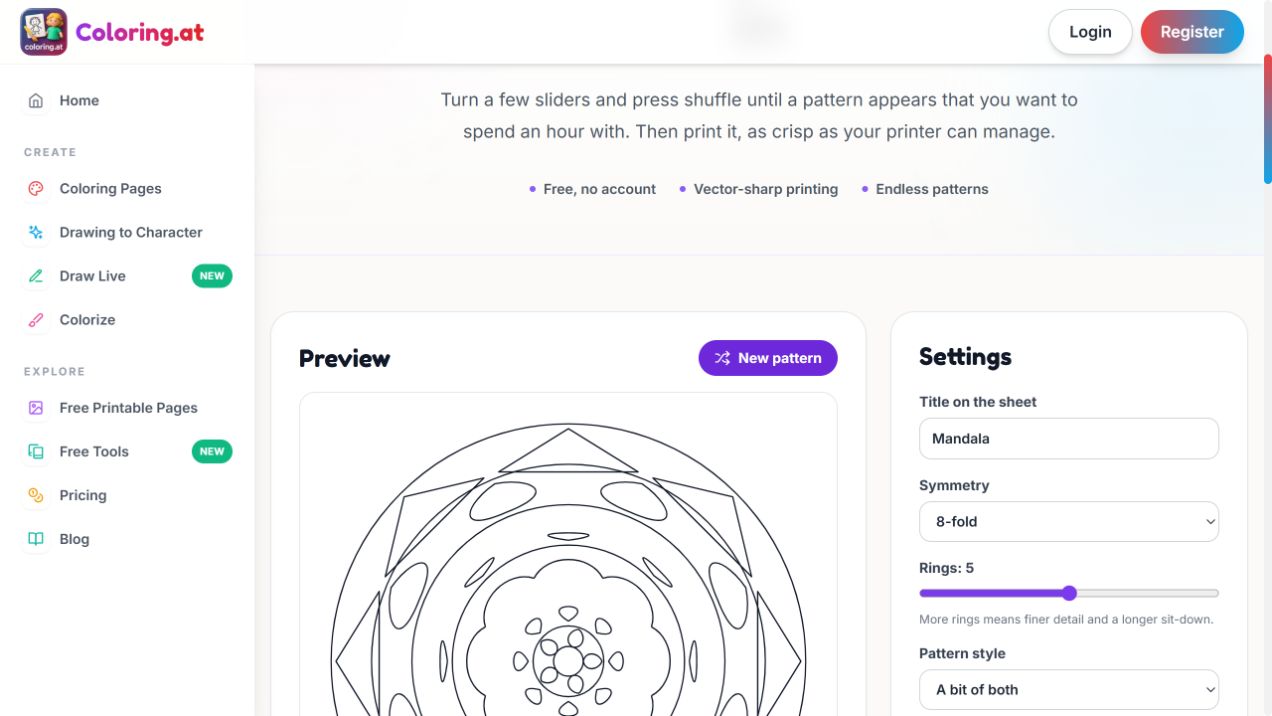Click the Free Printable Pages image icon

tap(36, 408)
